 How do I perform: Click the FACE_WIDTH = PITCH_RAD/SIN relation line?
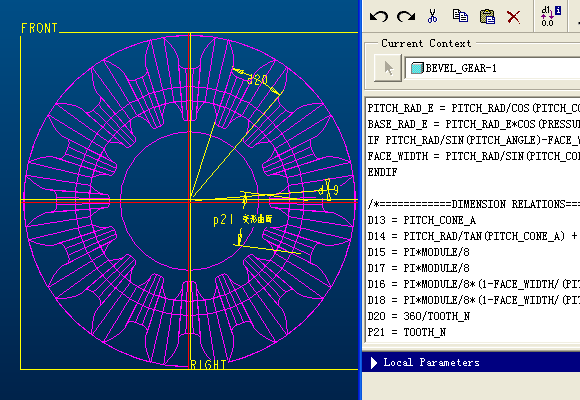click(473, 157)
